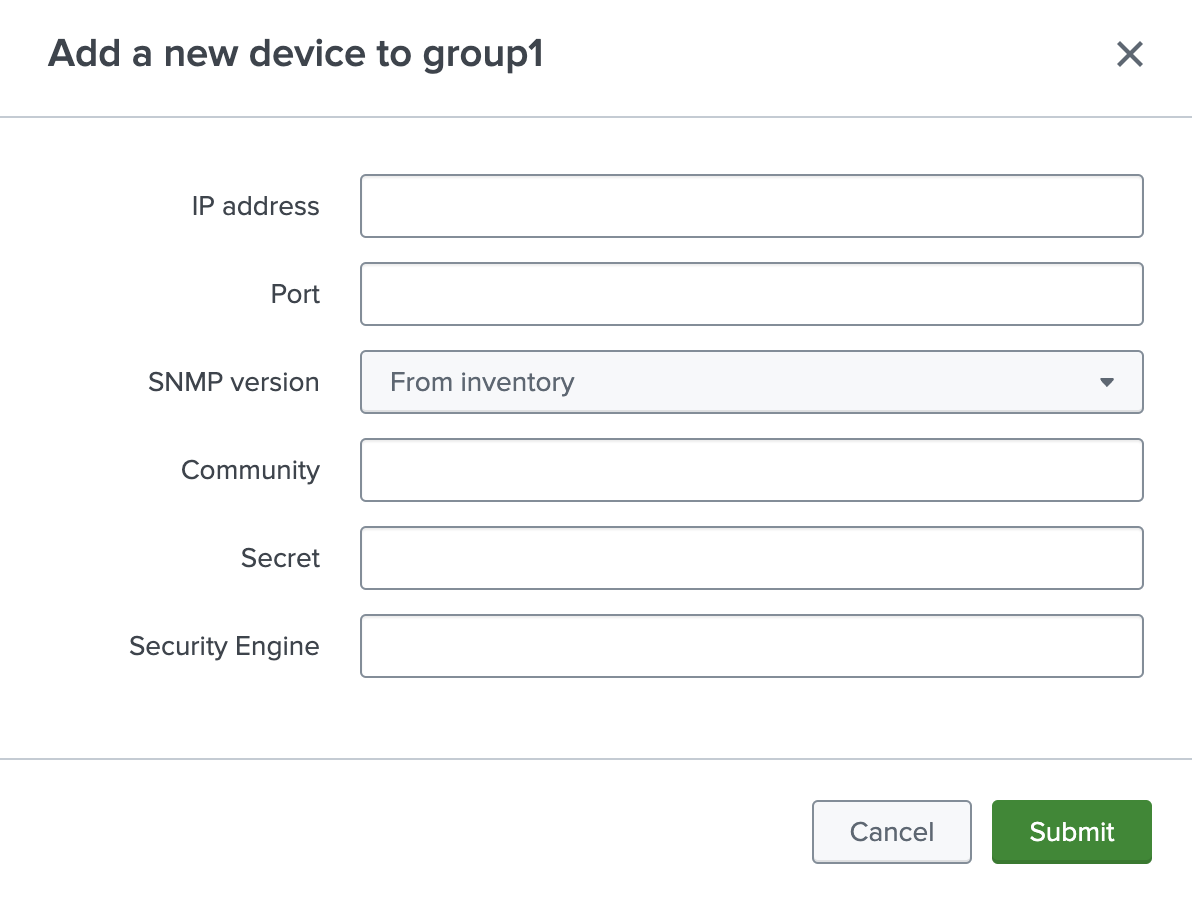The width and height of the screenshot is (1192, 902).
Task: Focus the Port input box
Action: (752, 294)
